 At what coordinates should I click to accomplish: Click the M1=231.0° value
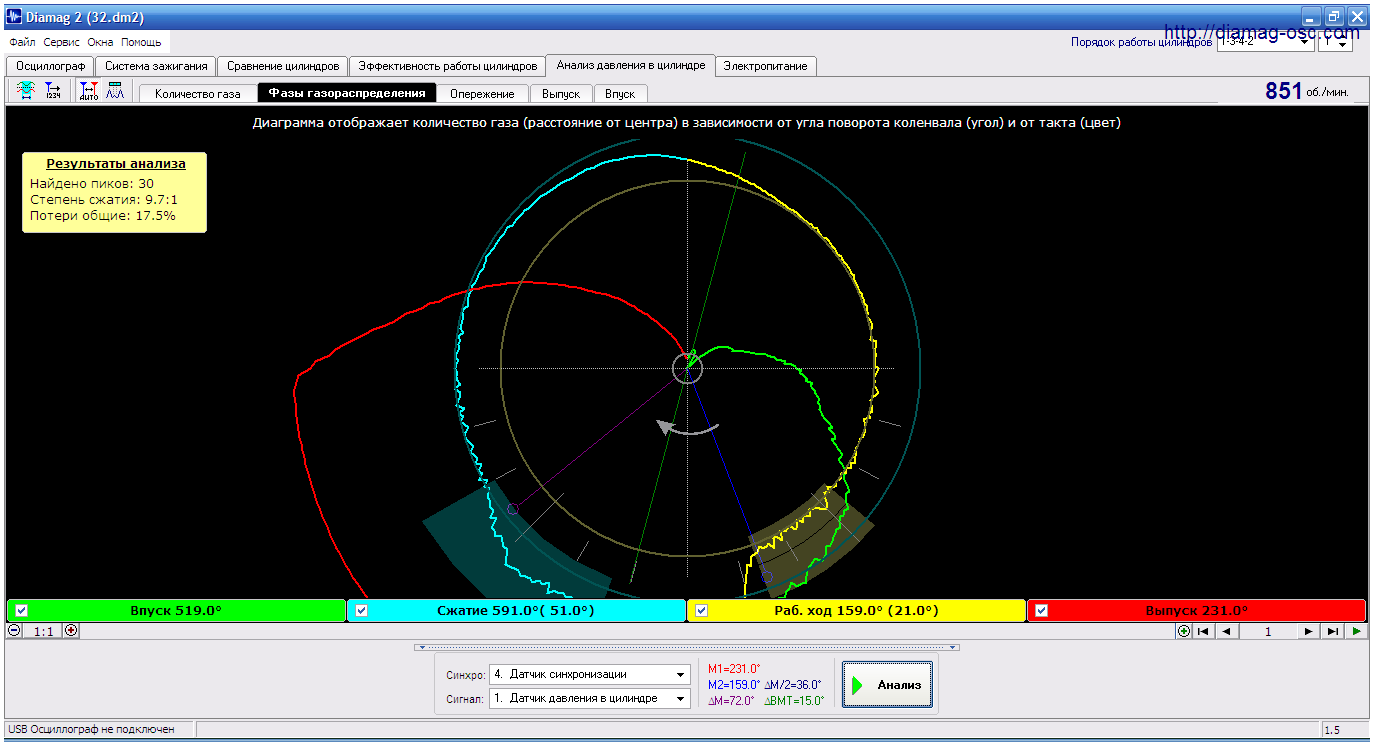click(x=734, y=669)
